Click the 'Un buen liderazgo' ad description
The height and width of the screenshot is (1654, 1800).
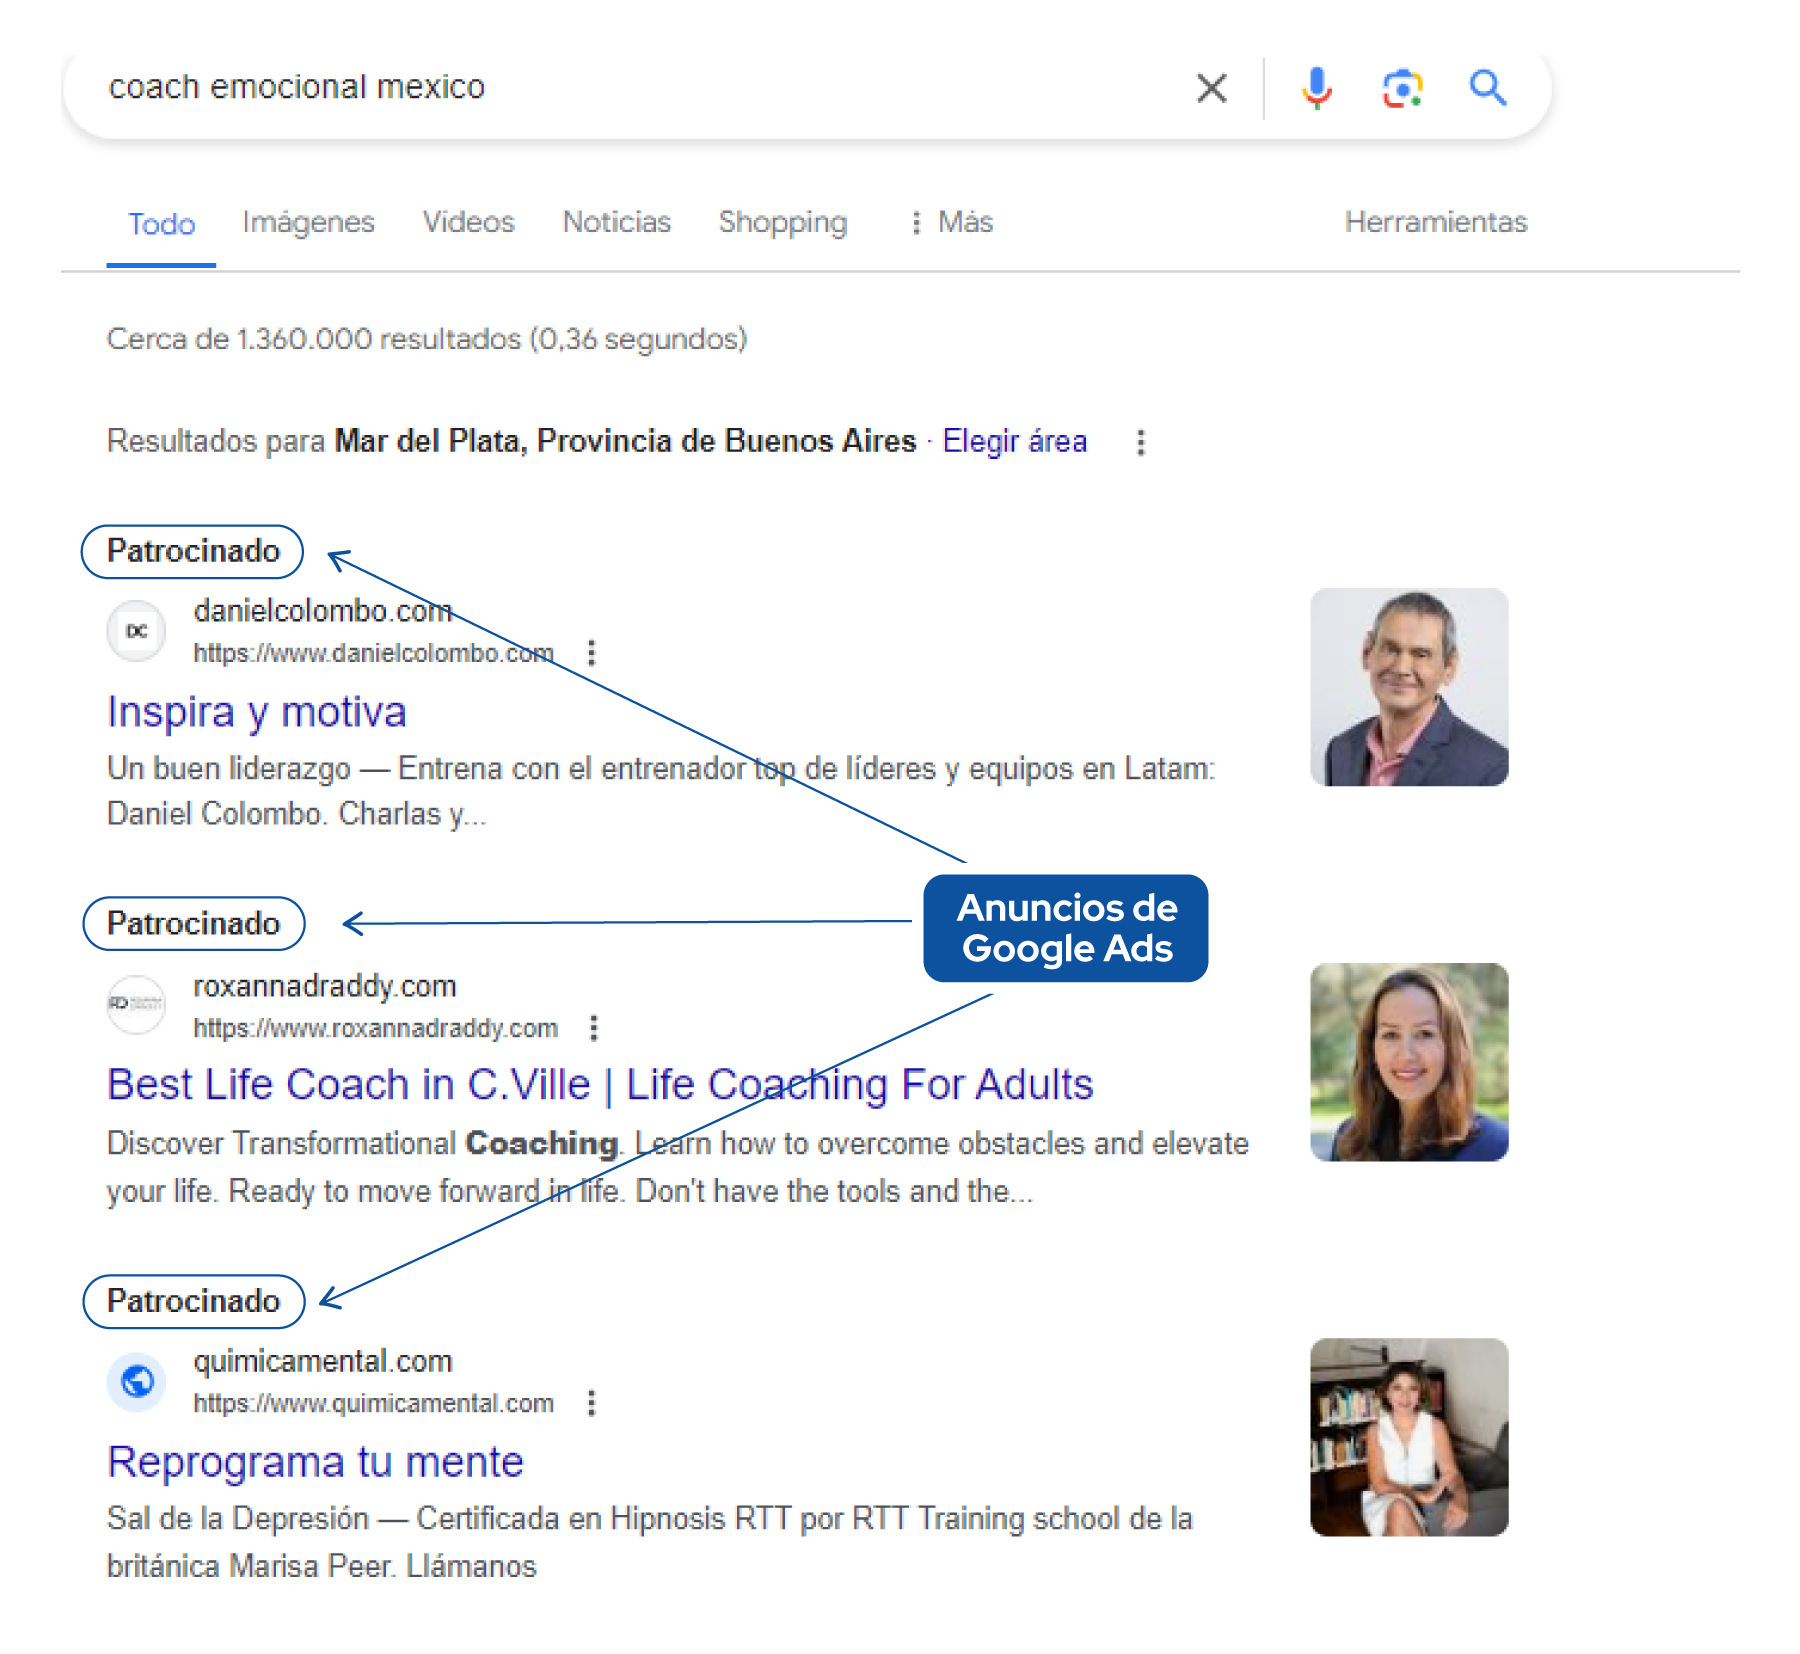[660, 791]
